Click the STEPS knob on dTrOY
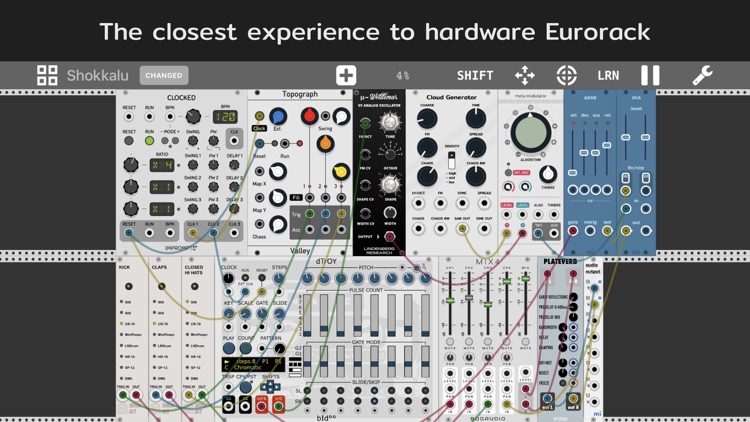Viewport: 750px width, 422px height. [279, 279]
